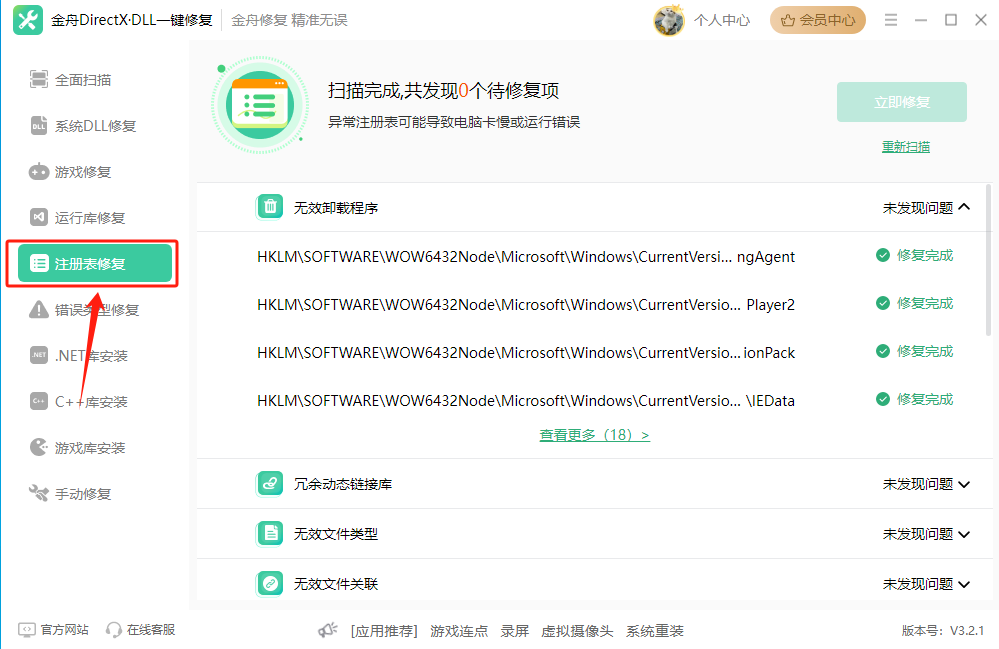Click the [应用推荐] label
This screenshot has height=649, width=999.
(384, 631)
